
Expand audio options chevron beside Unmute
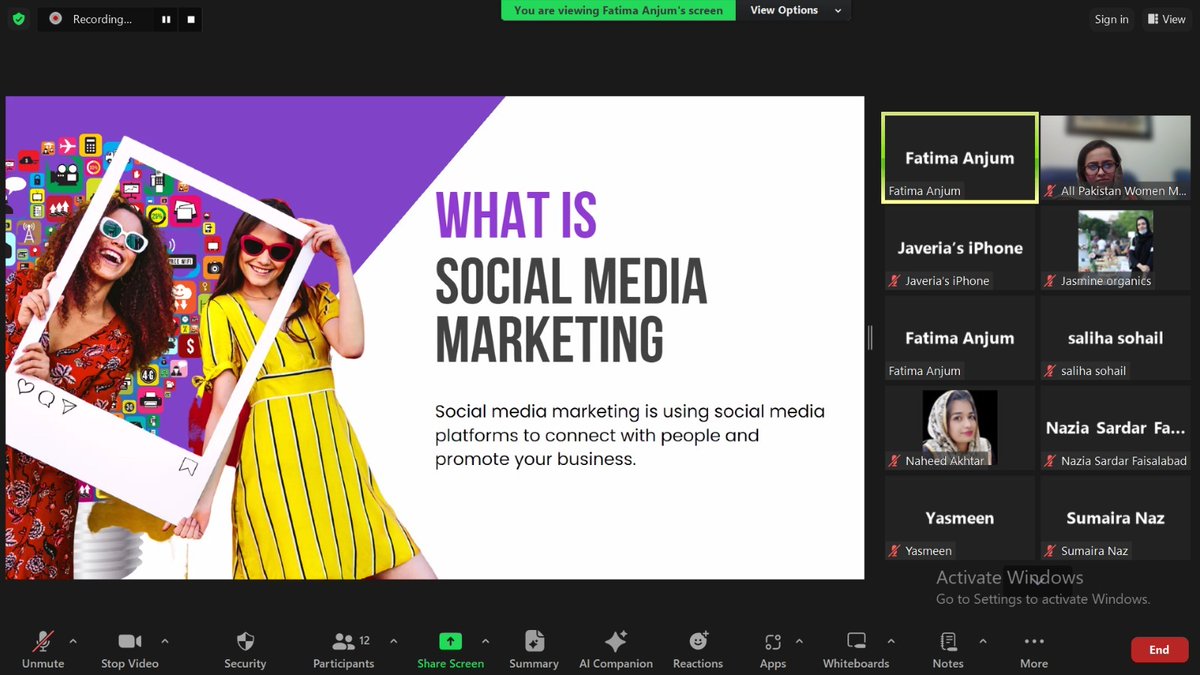coord(72,641)
